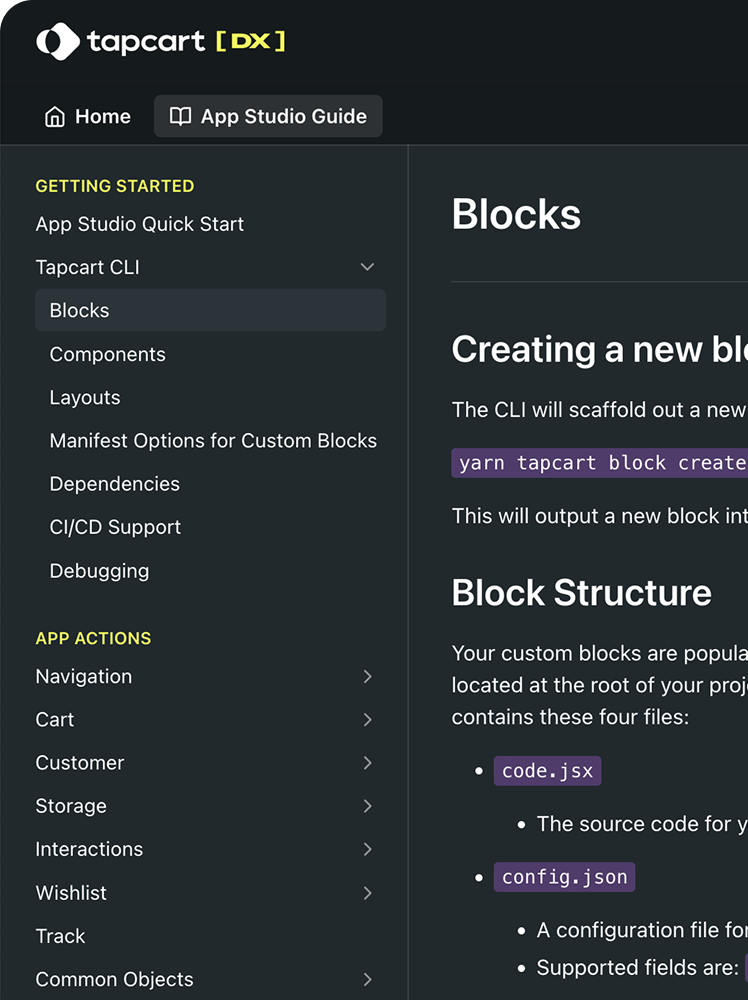Expand the Interactions section chevron
This screenshot has height=1000, width=748.
point(367,849)
